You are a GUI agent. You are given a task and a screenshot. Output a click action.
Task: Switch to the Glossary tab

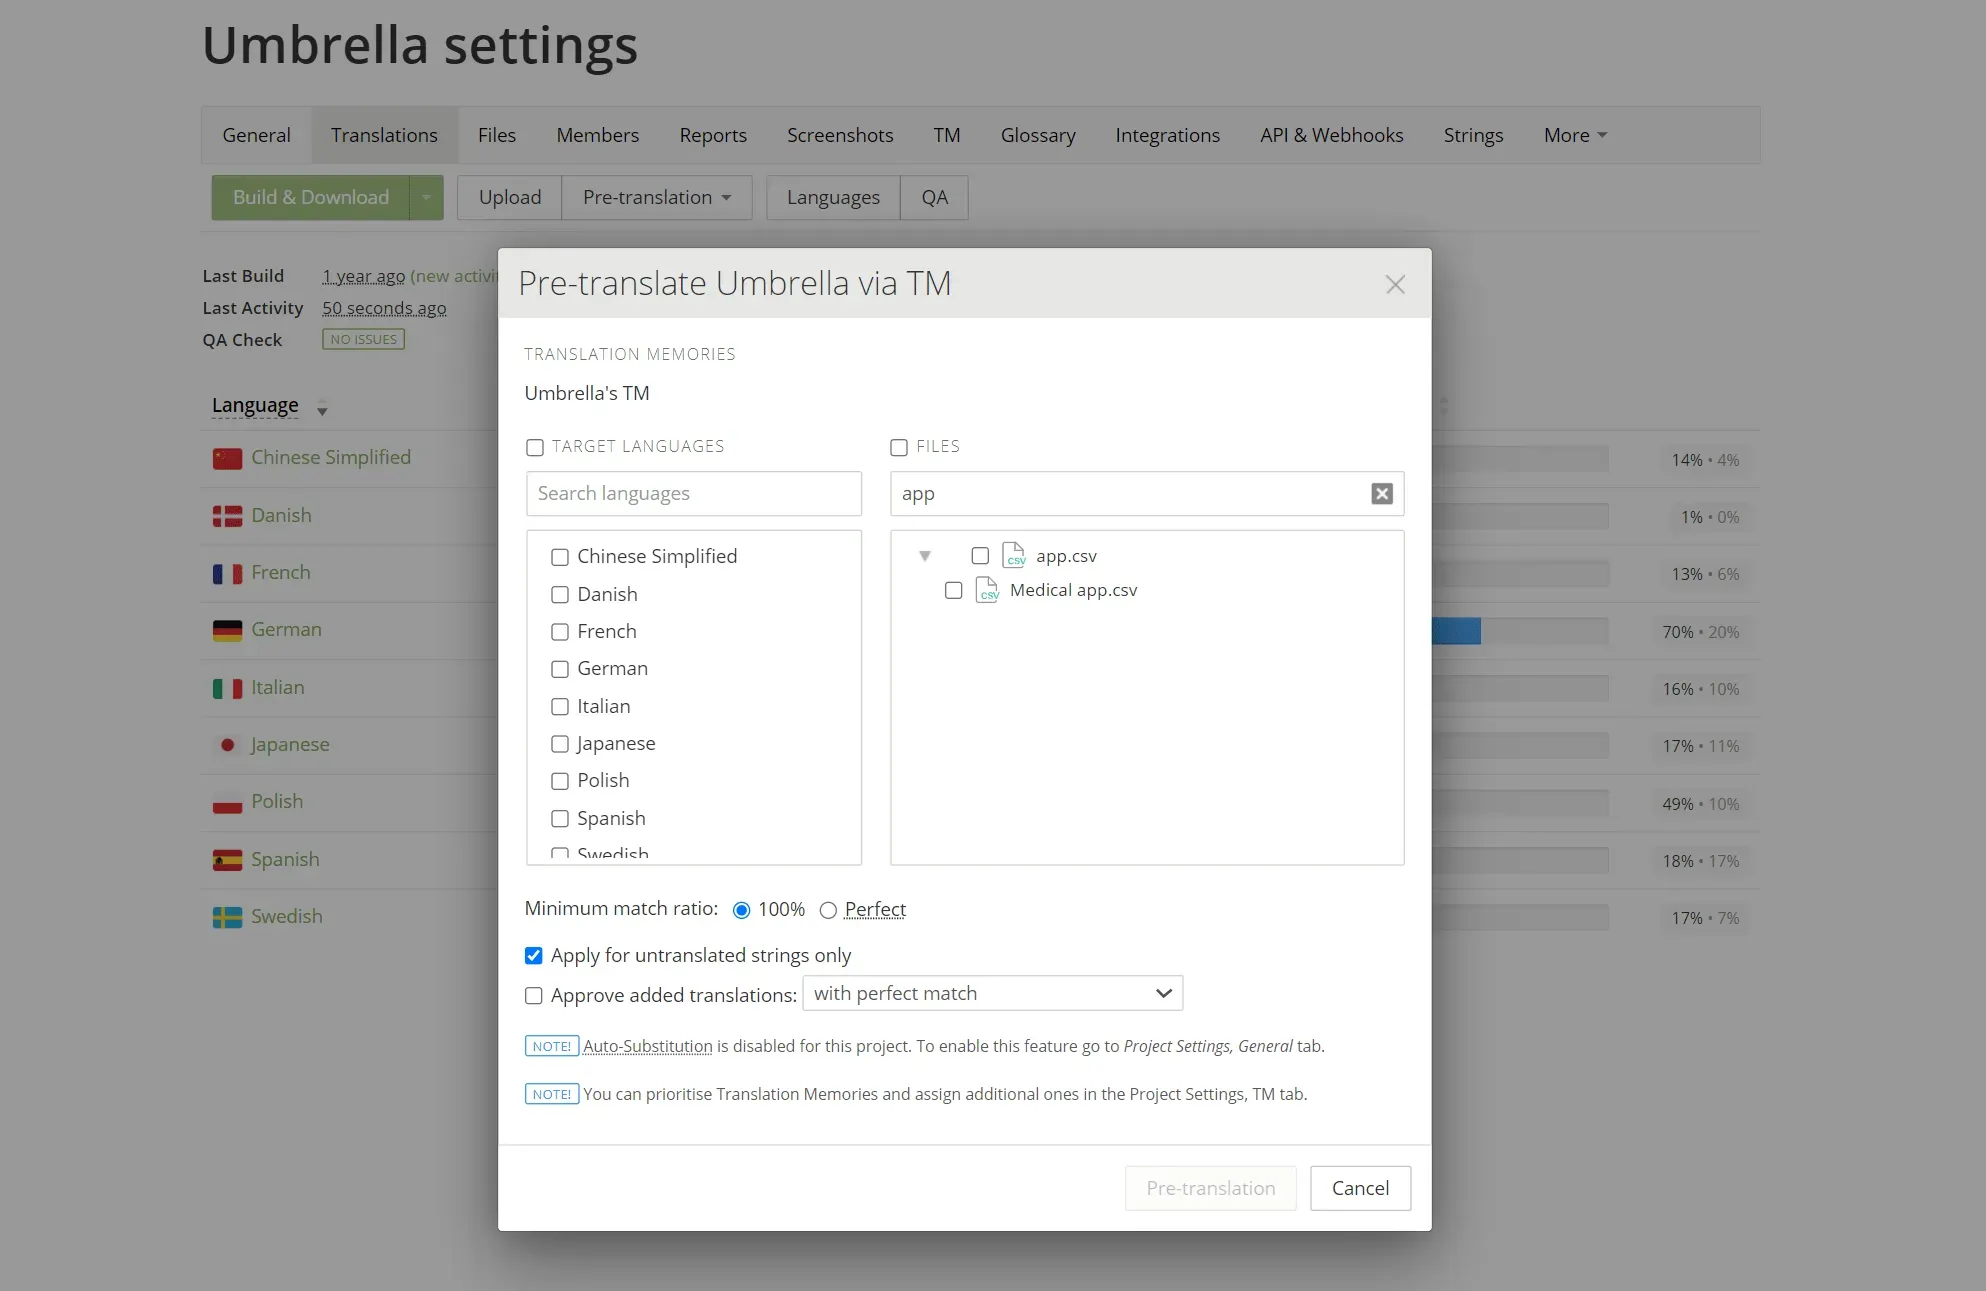point(1037,135)
